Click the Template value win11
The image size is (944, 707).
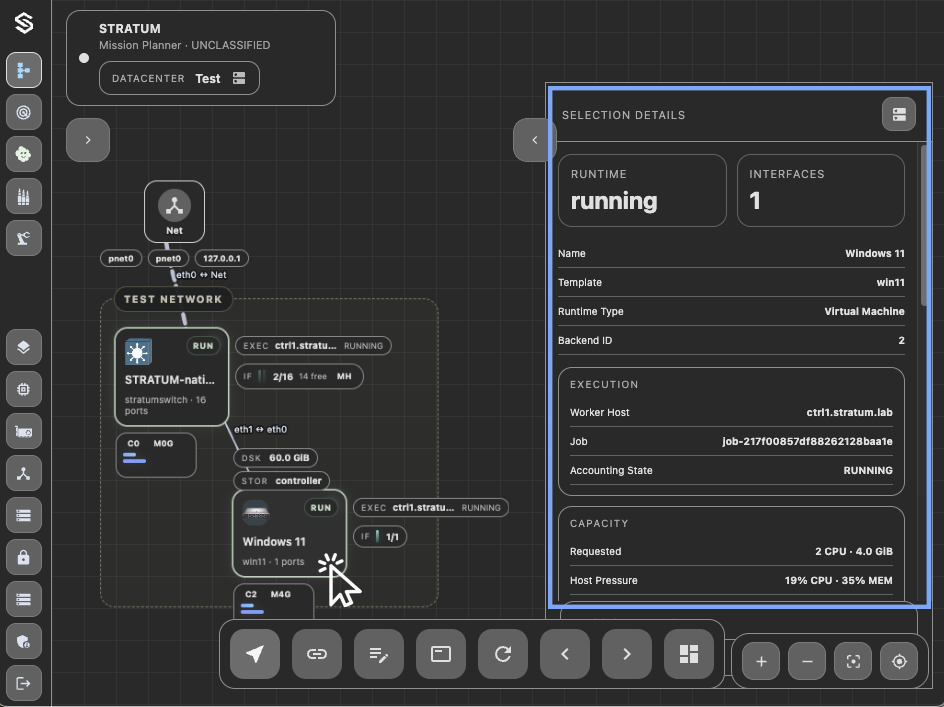click(x=890, y=282)
